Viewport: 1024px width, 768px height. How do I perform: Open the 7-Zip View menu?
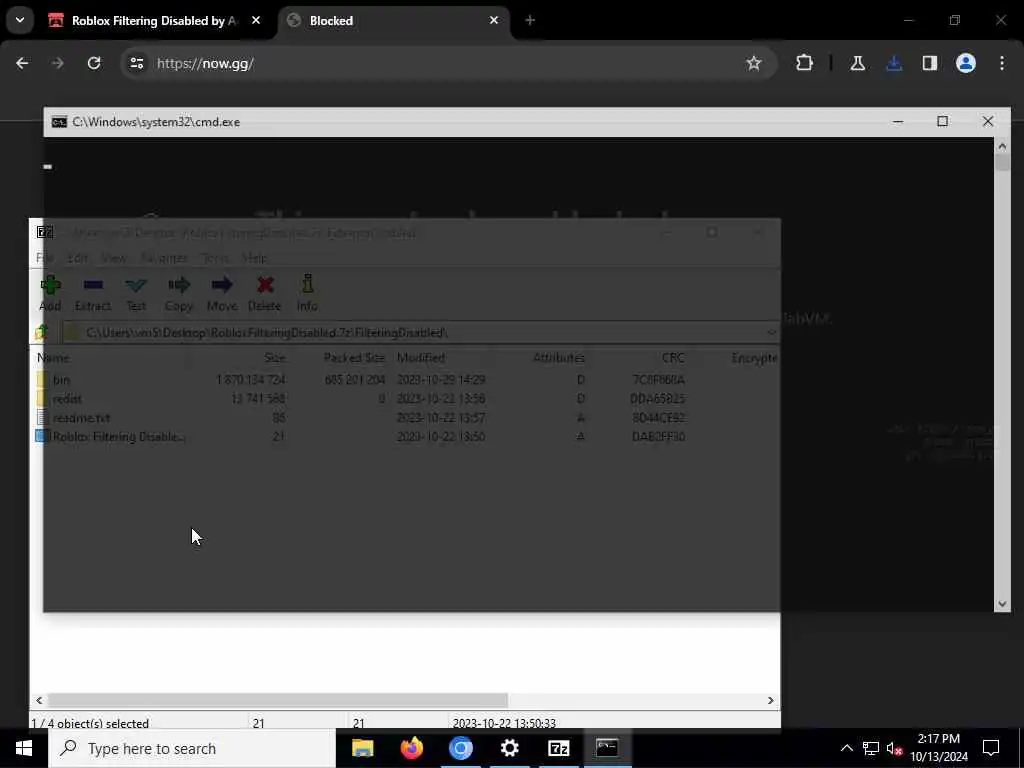114,258
